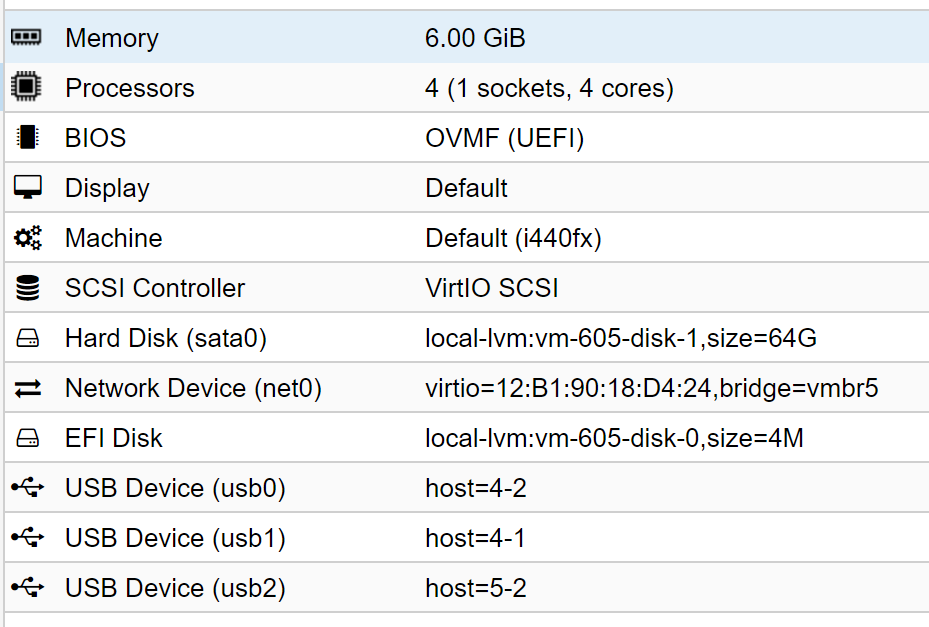
Task: Select the USB Device usb1 row label
Action: click(x=175, y=538)
